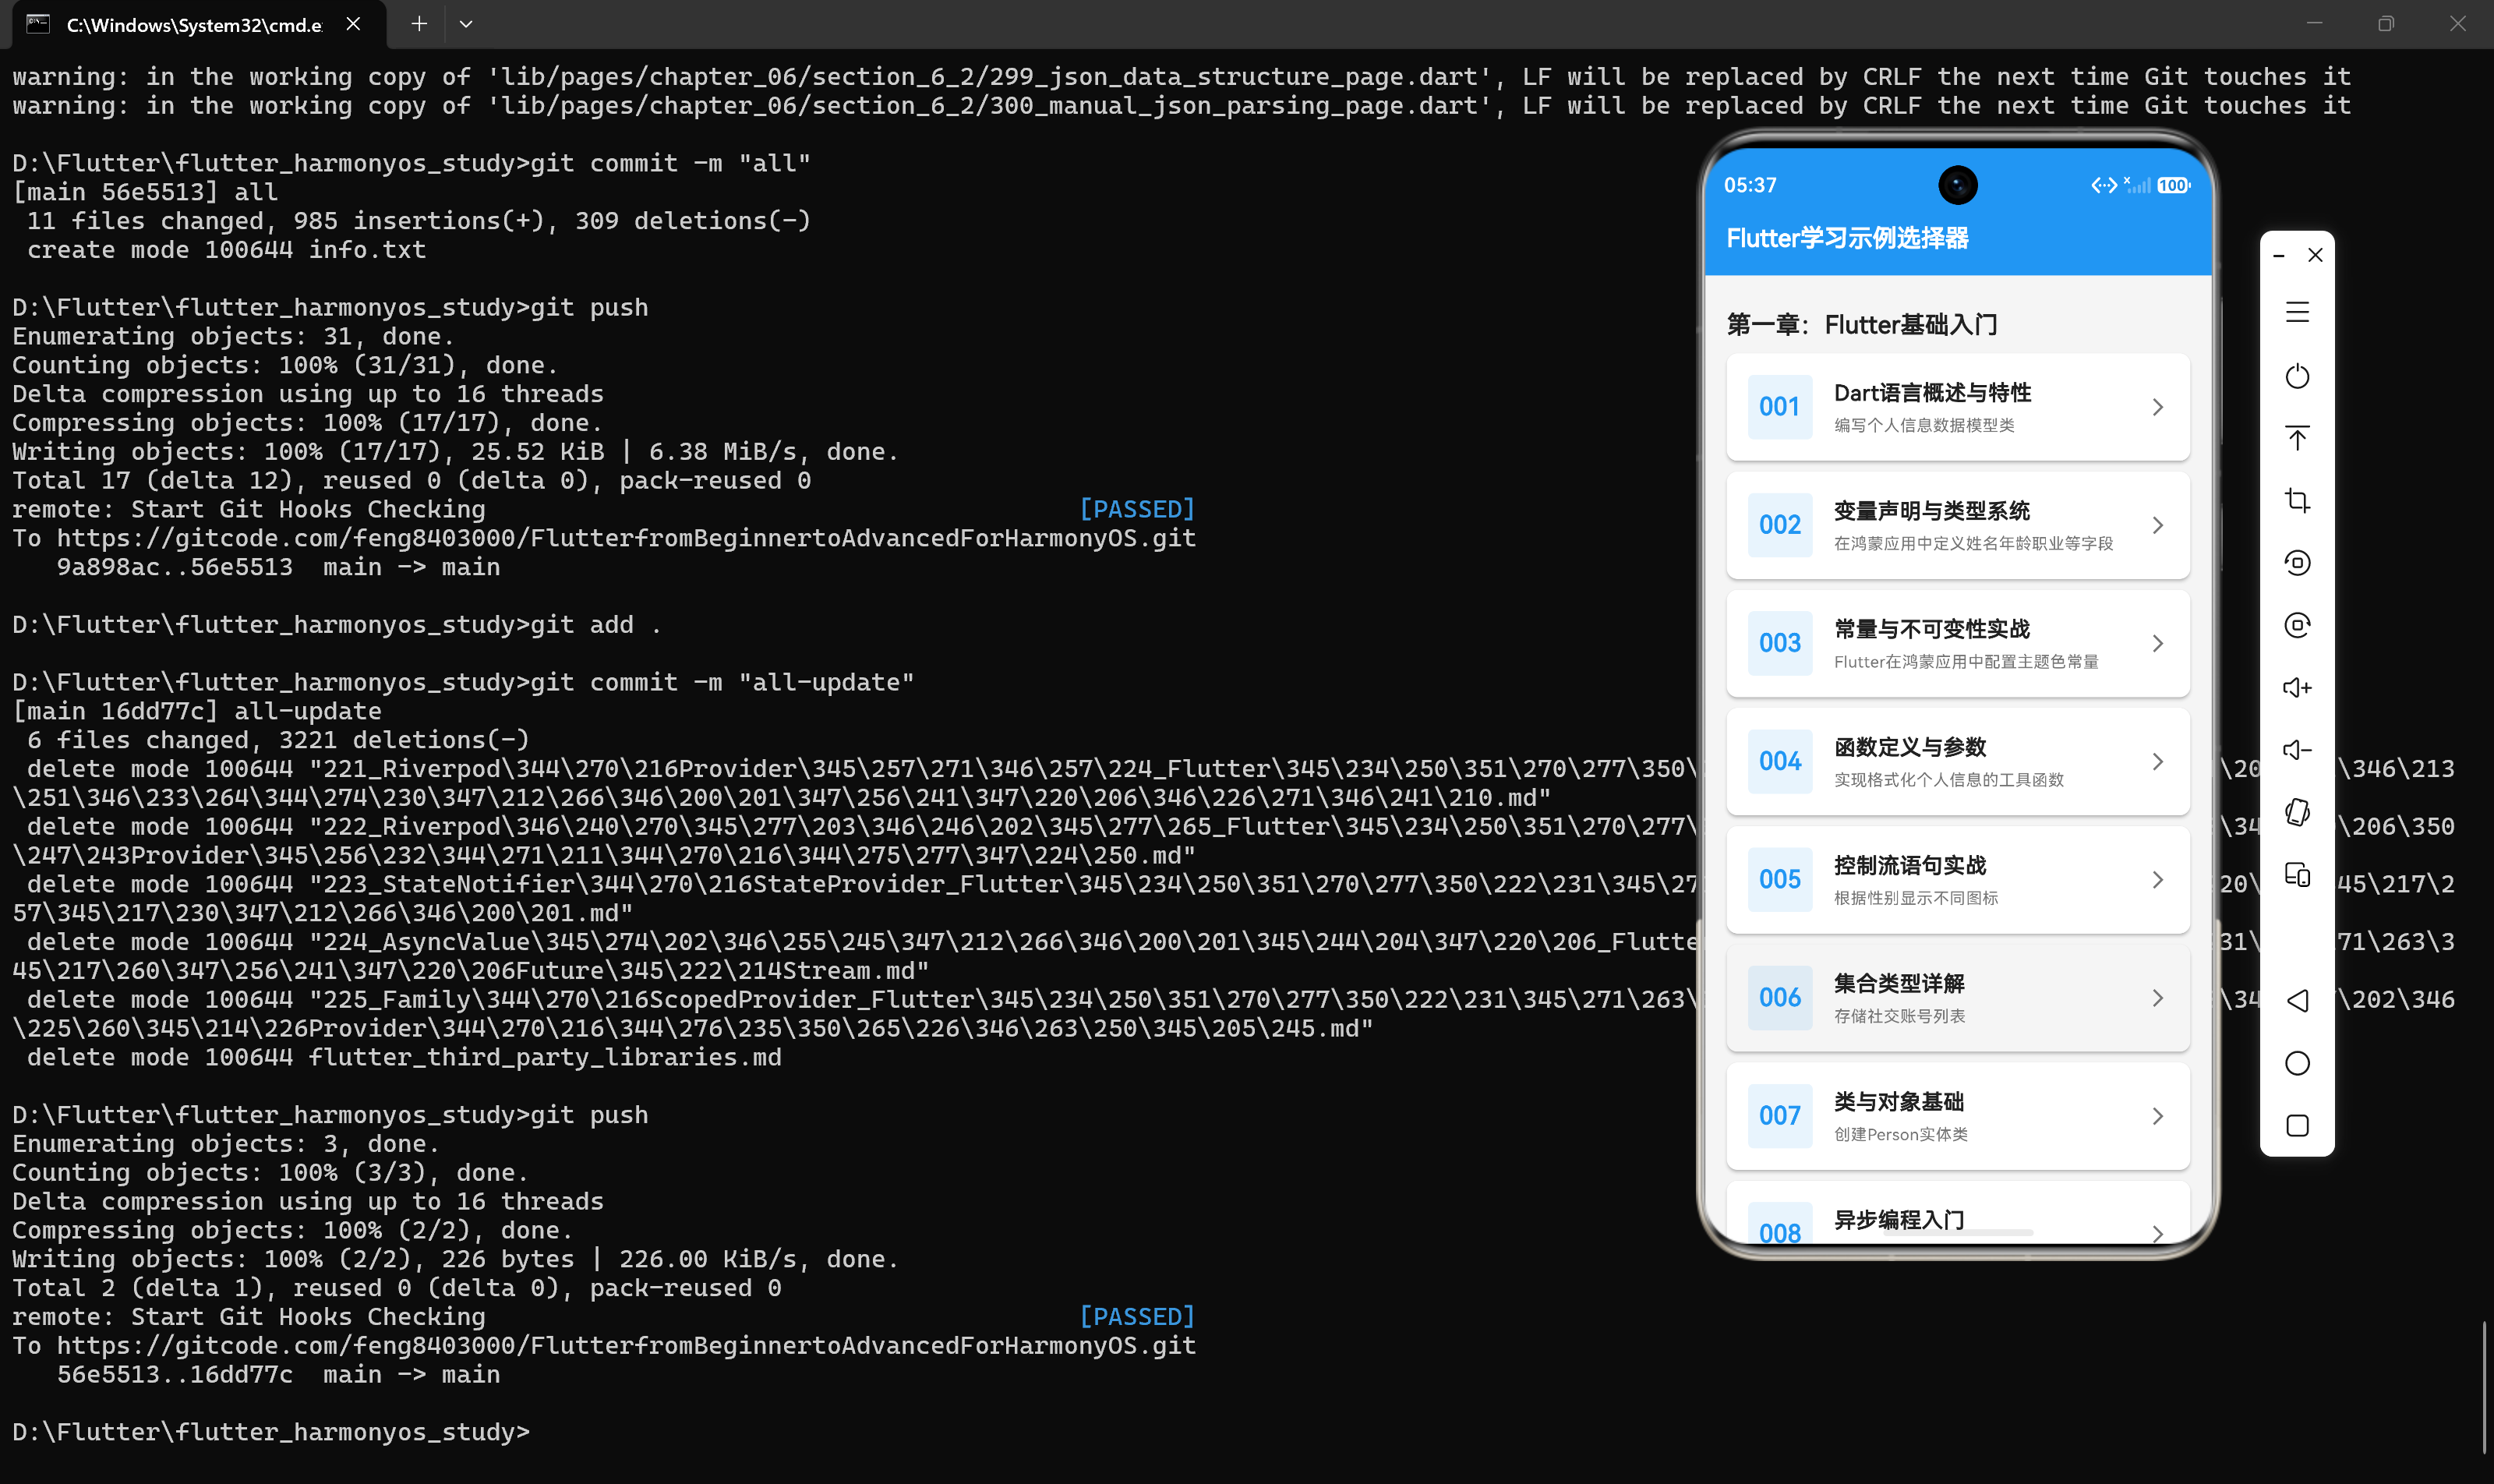Image resolution: width=2494 pixels, height=1484 pixels.
Task: Click the first gitcode.com repository URL
Action: click(x=626, y=538)
